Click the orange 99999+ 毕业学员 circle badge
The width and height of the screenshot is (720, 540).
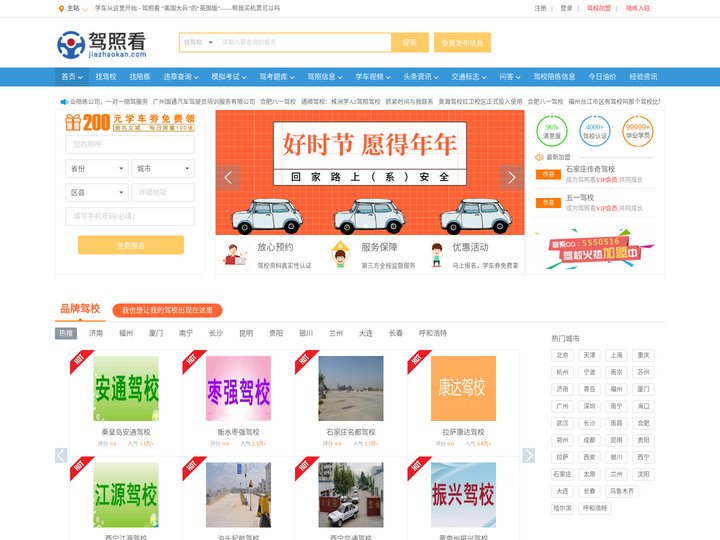click(x=638, y=131)
